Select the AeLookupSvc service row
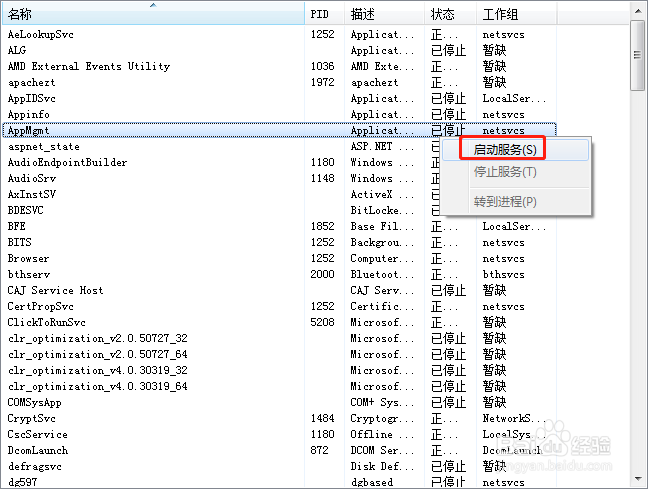Screen dimensions: 648x489 (x=279, y=34)
